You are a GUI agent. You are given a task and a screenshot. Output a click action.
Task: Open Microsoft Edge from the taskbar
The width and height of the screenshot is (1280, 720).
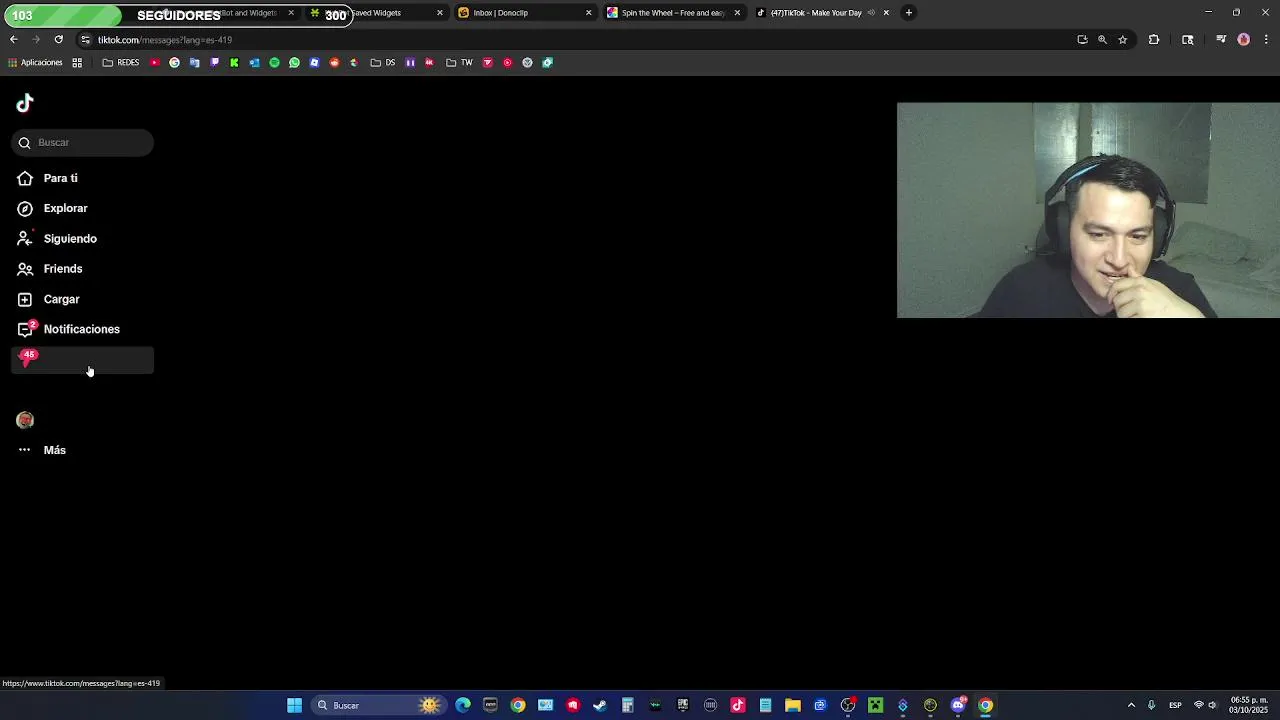[x=463, y=706]
